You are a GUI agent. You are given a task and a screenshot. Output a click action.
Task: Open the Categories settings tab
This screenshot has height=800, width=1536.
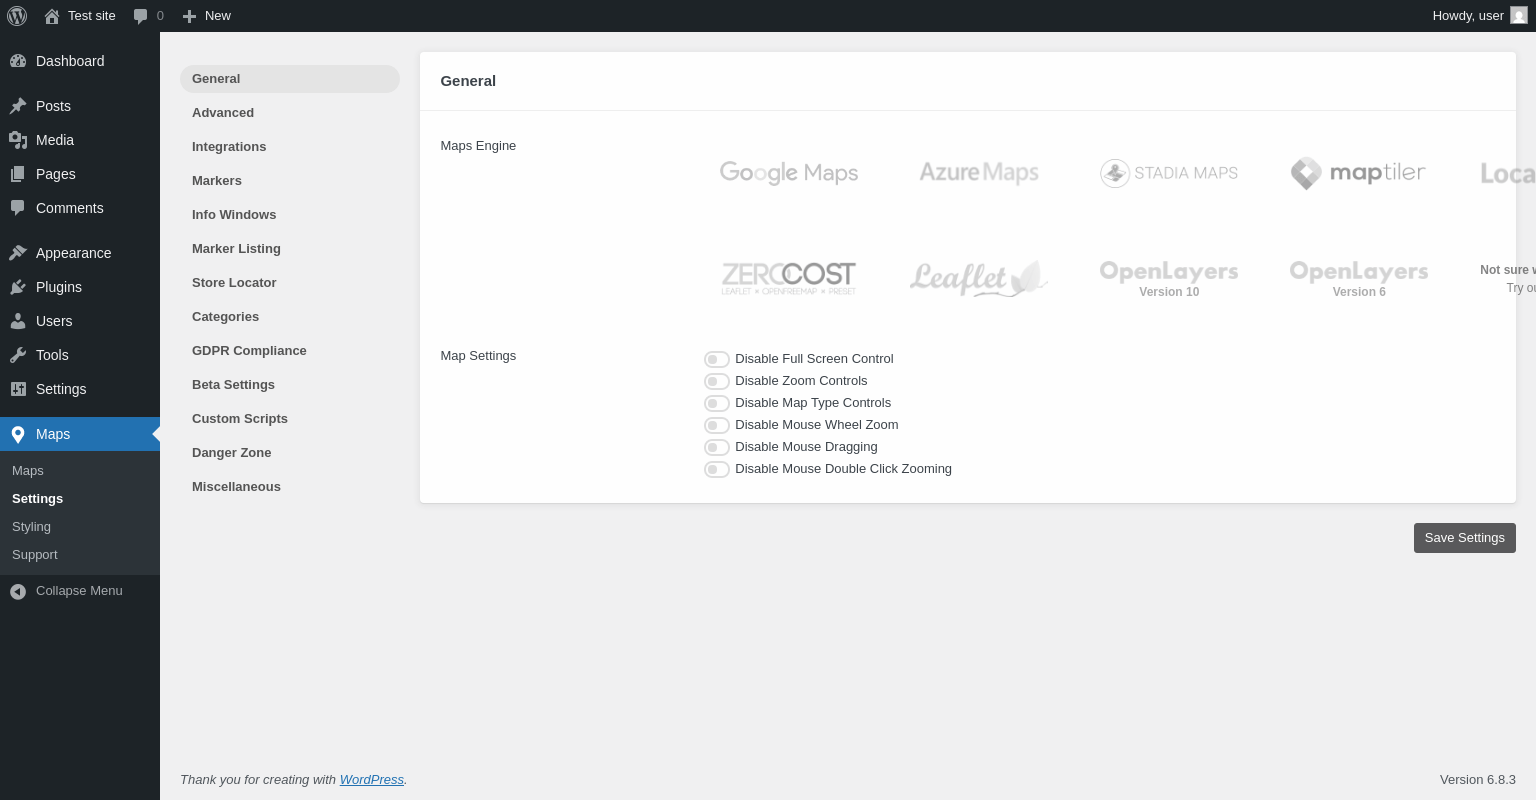[290, 317]
